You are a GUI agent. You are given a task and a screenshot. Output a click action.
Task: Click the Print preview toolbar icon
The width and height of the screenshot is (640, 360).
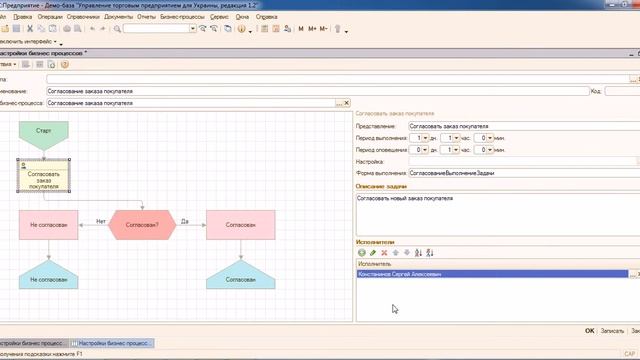click(78, 29)
